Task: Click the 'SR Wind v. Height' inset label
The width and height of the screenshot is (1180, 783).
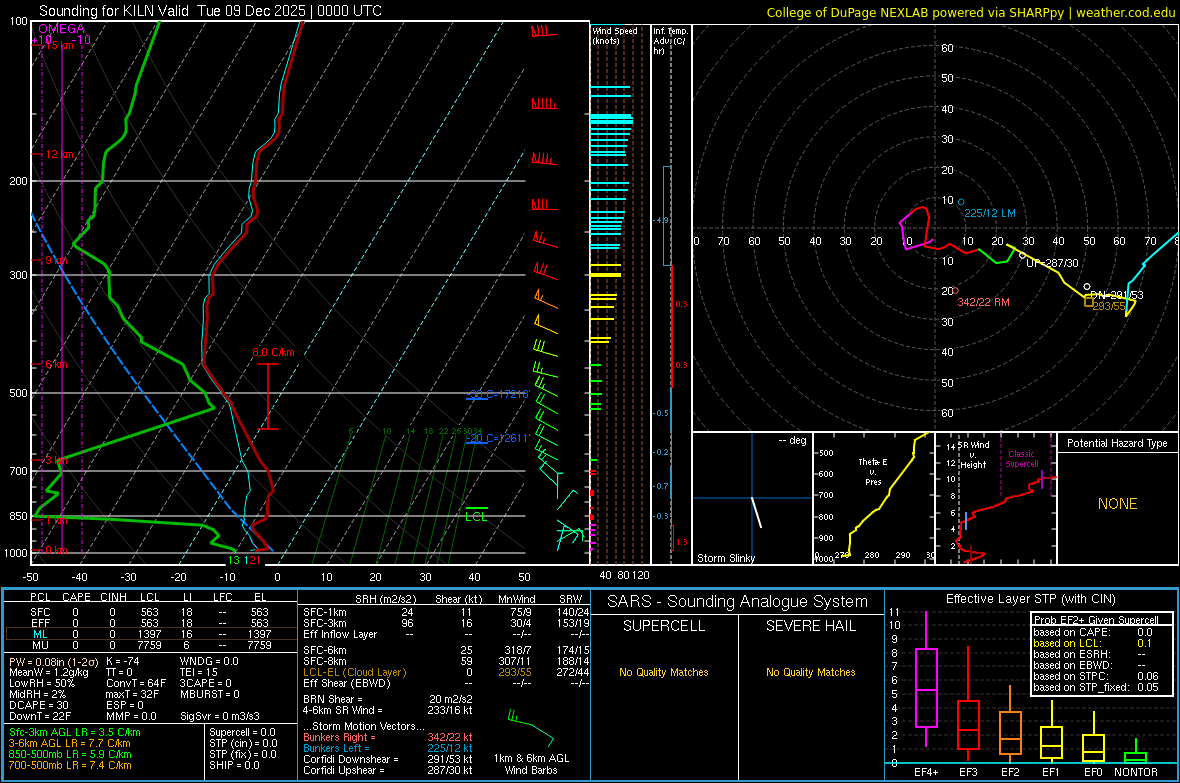Action: (x=973, y=455)
